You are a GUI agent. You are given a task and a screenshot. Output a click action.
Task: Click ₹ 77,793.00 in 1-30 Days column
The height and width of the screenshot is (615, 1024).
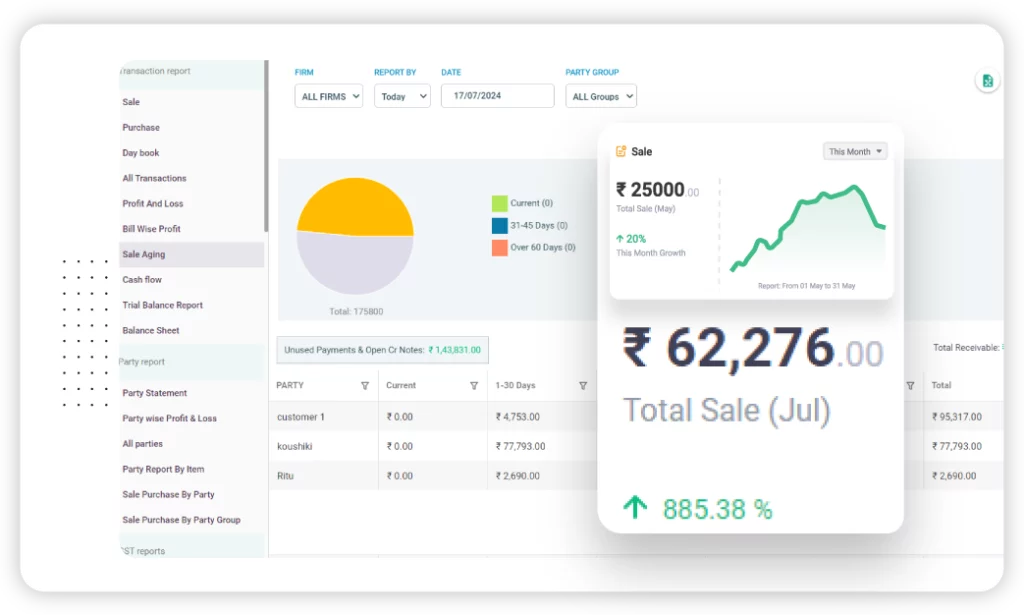520,447
